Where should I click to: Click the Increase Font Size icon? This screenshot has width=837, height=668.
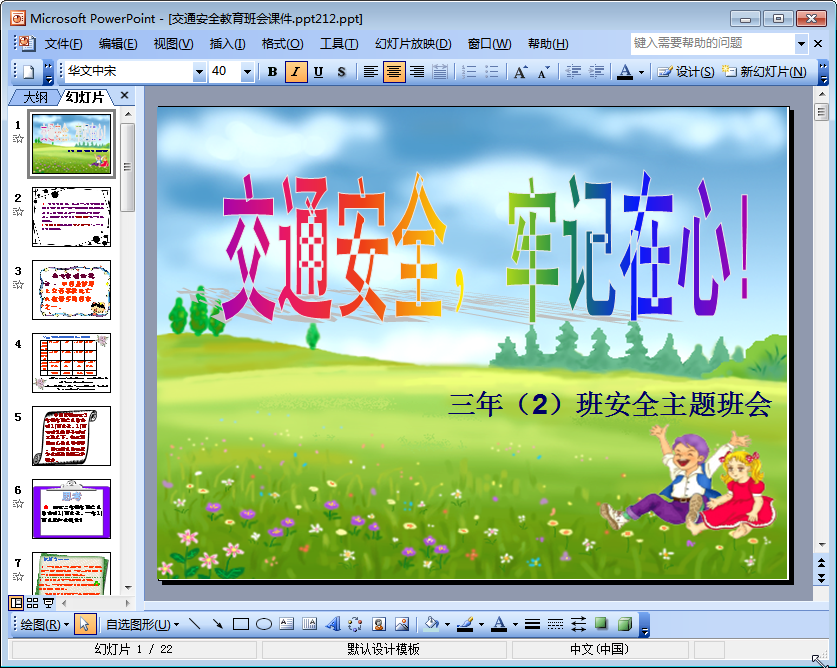click(x=520, y=71)
